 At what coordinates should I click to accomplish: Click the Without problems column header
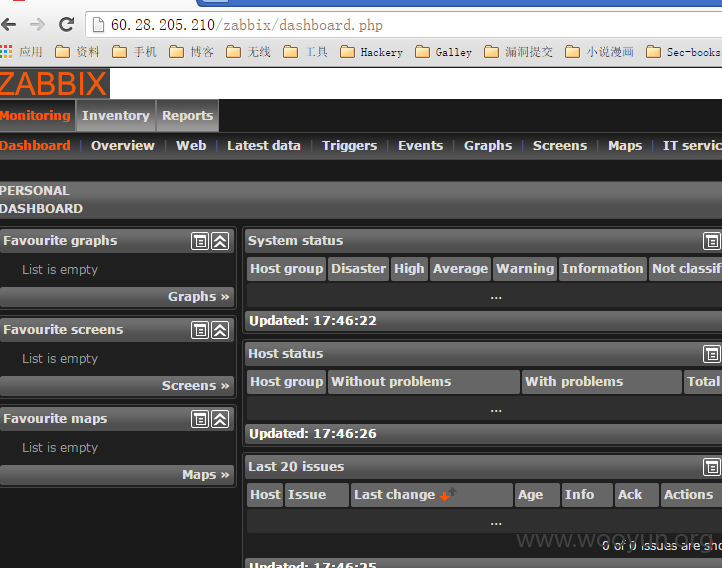point(424,382)
